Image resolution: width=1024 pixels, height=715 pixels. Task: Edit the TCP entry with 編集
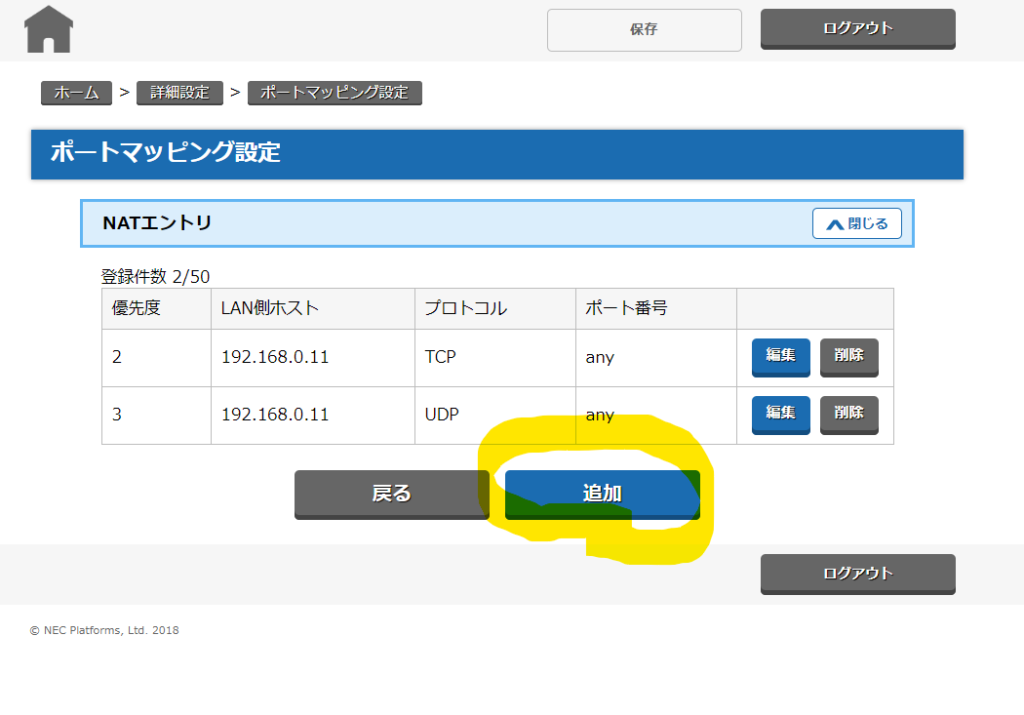pos(780,357)
